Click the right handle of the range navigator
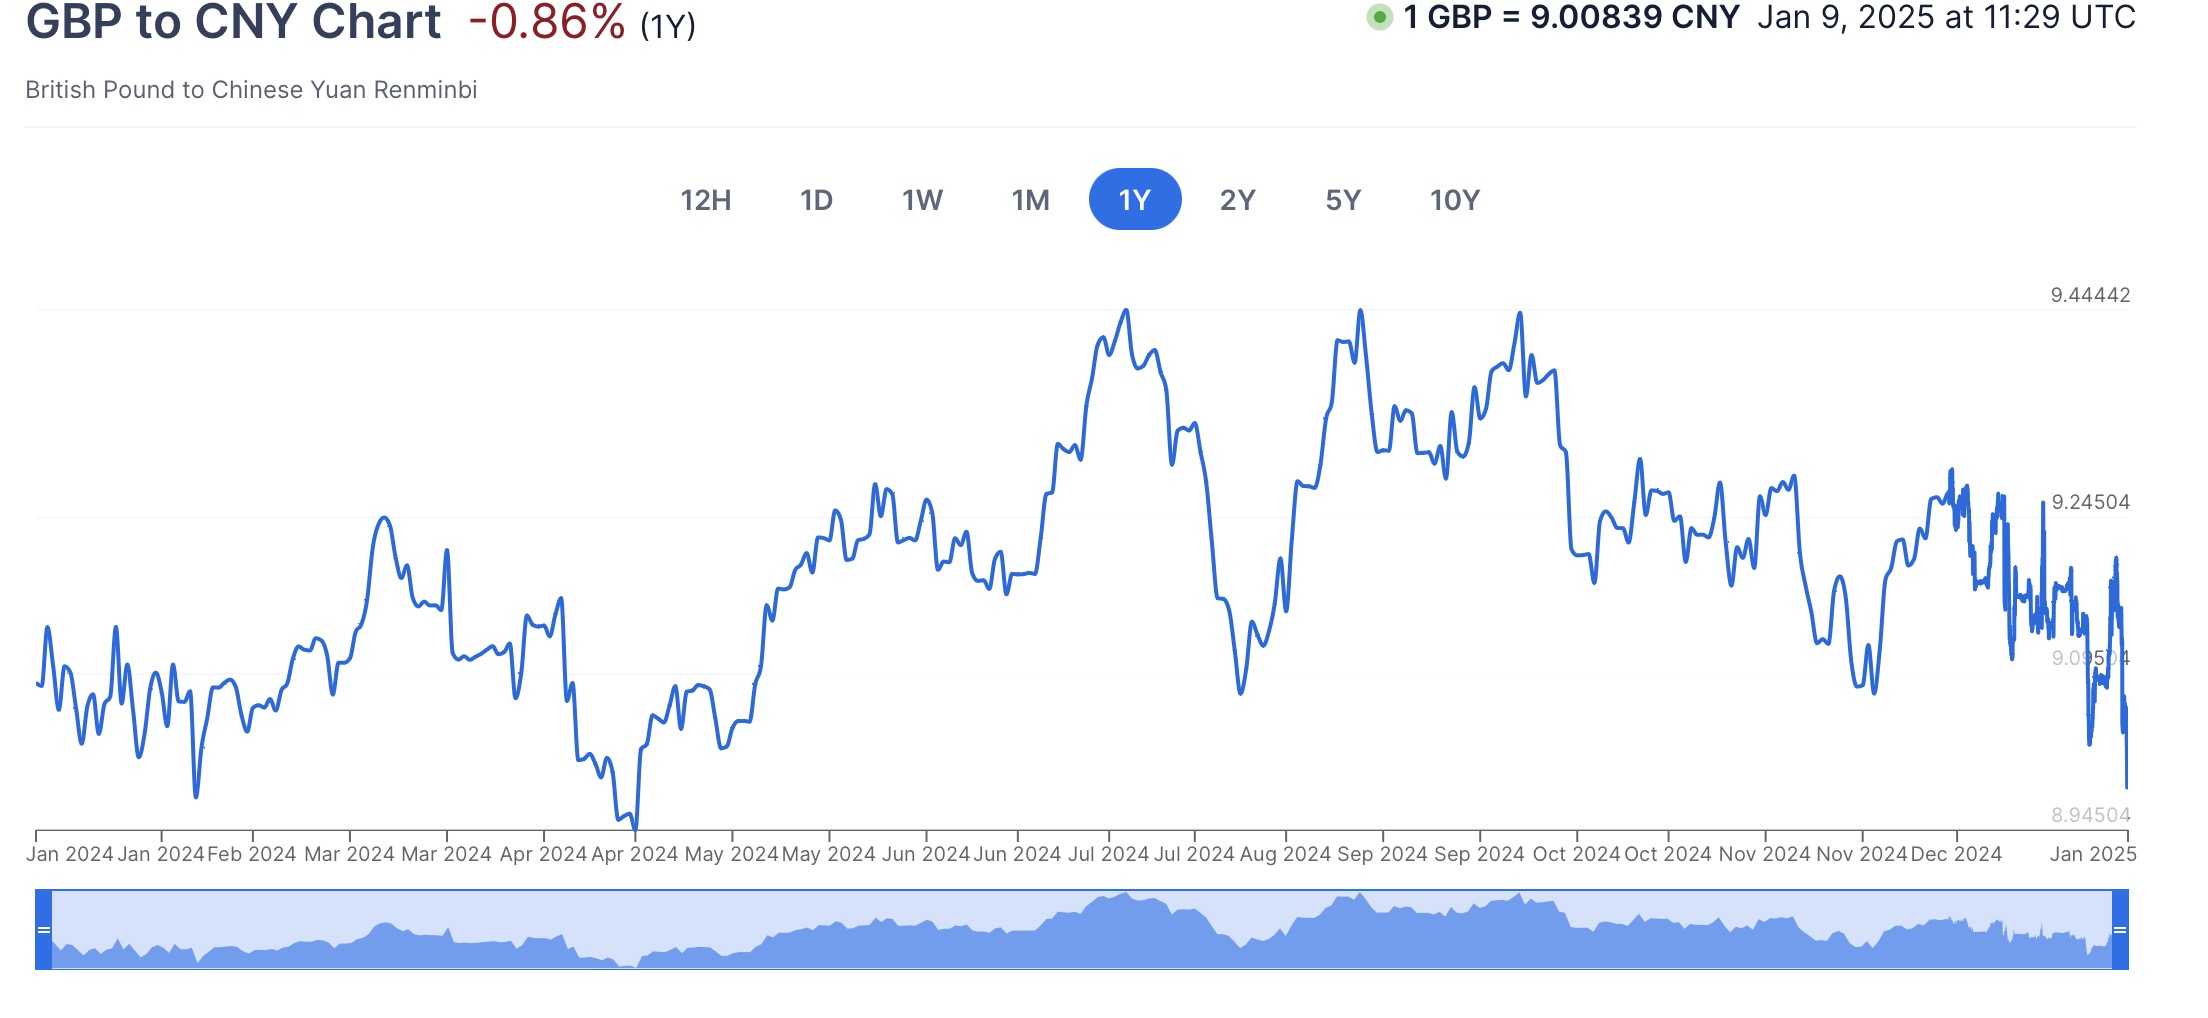 (x=2119, y=930)
